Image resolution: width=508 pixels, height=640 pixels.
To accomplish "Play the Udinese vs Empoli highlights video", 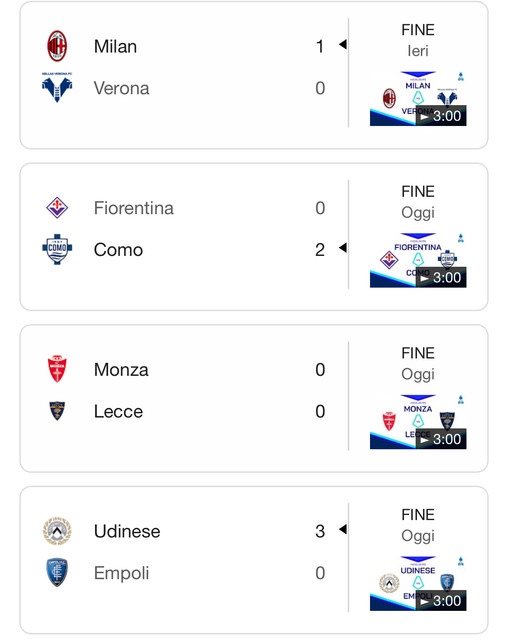I will coord(418,584).
